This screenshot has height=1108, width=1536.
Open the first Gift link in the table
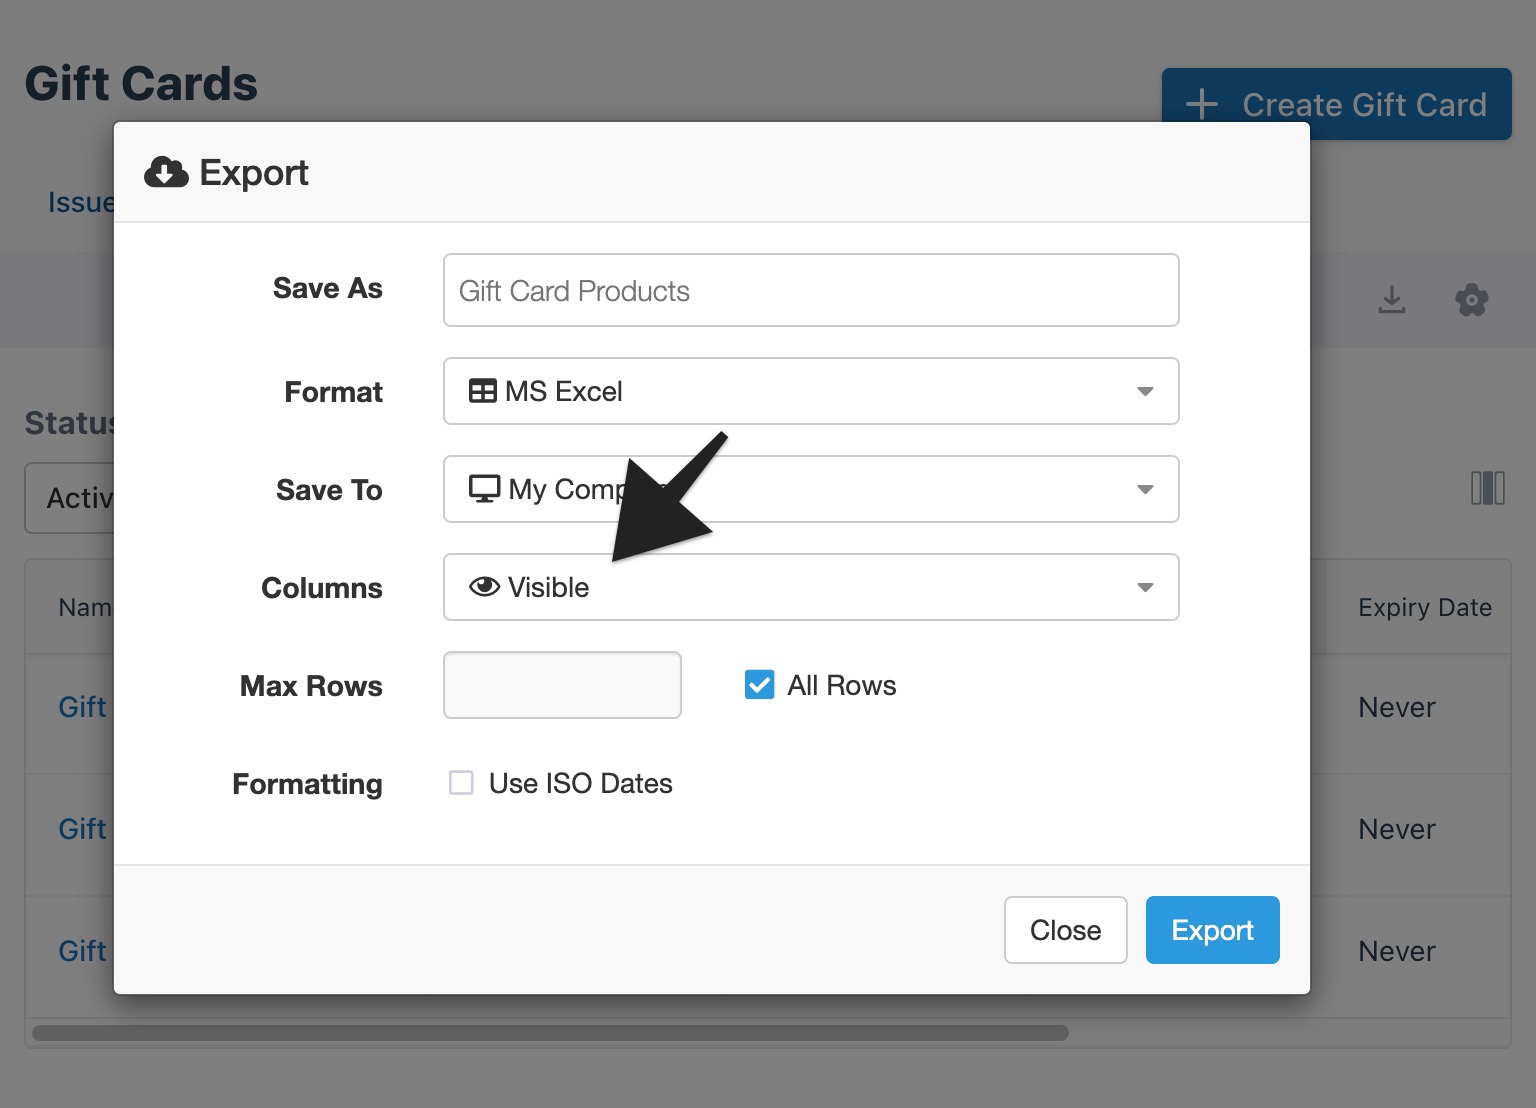pyautogui.click(x=82, y=707)
